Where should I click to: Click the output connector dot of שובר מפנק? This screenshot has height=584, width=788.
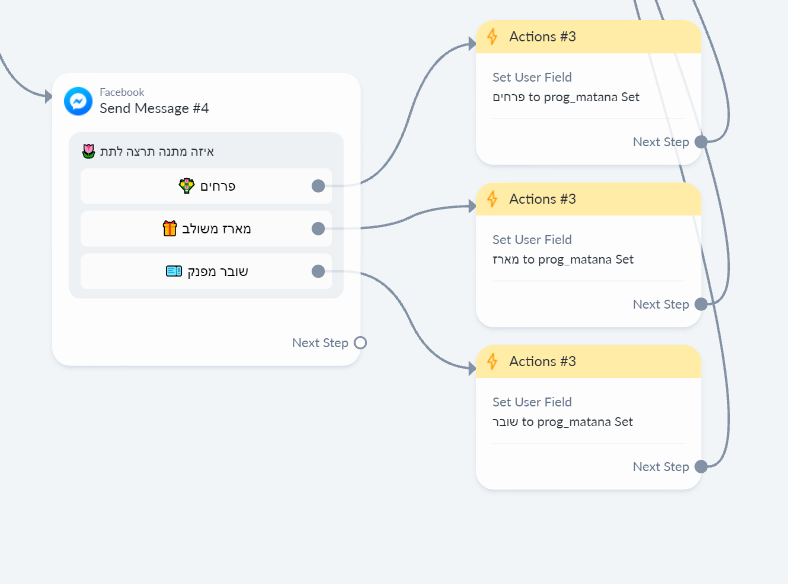[x=318, y=271]
